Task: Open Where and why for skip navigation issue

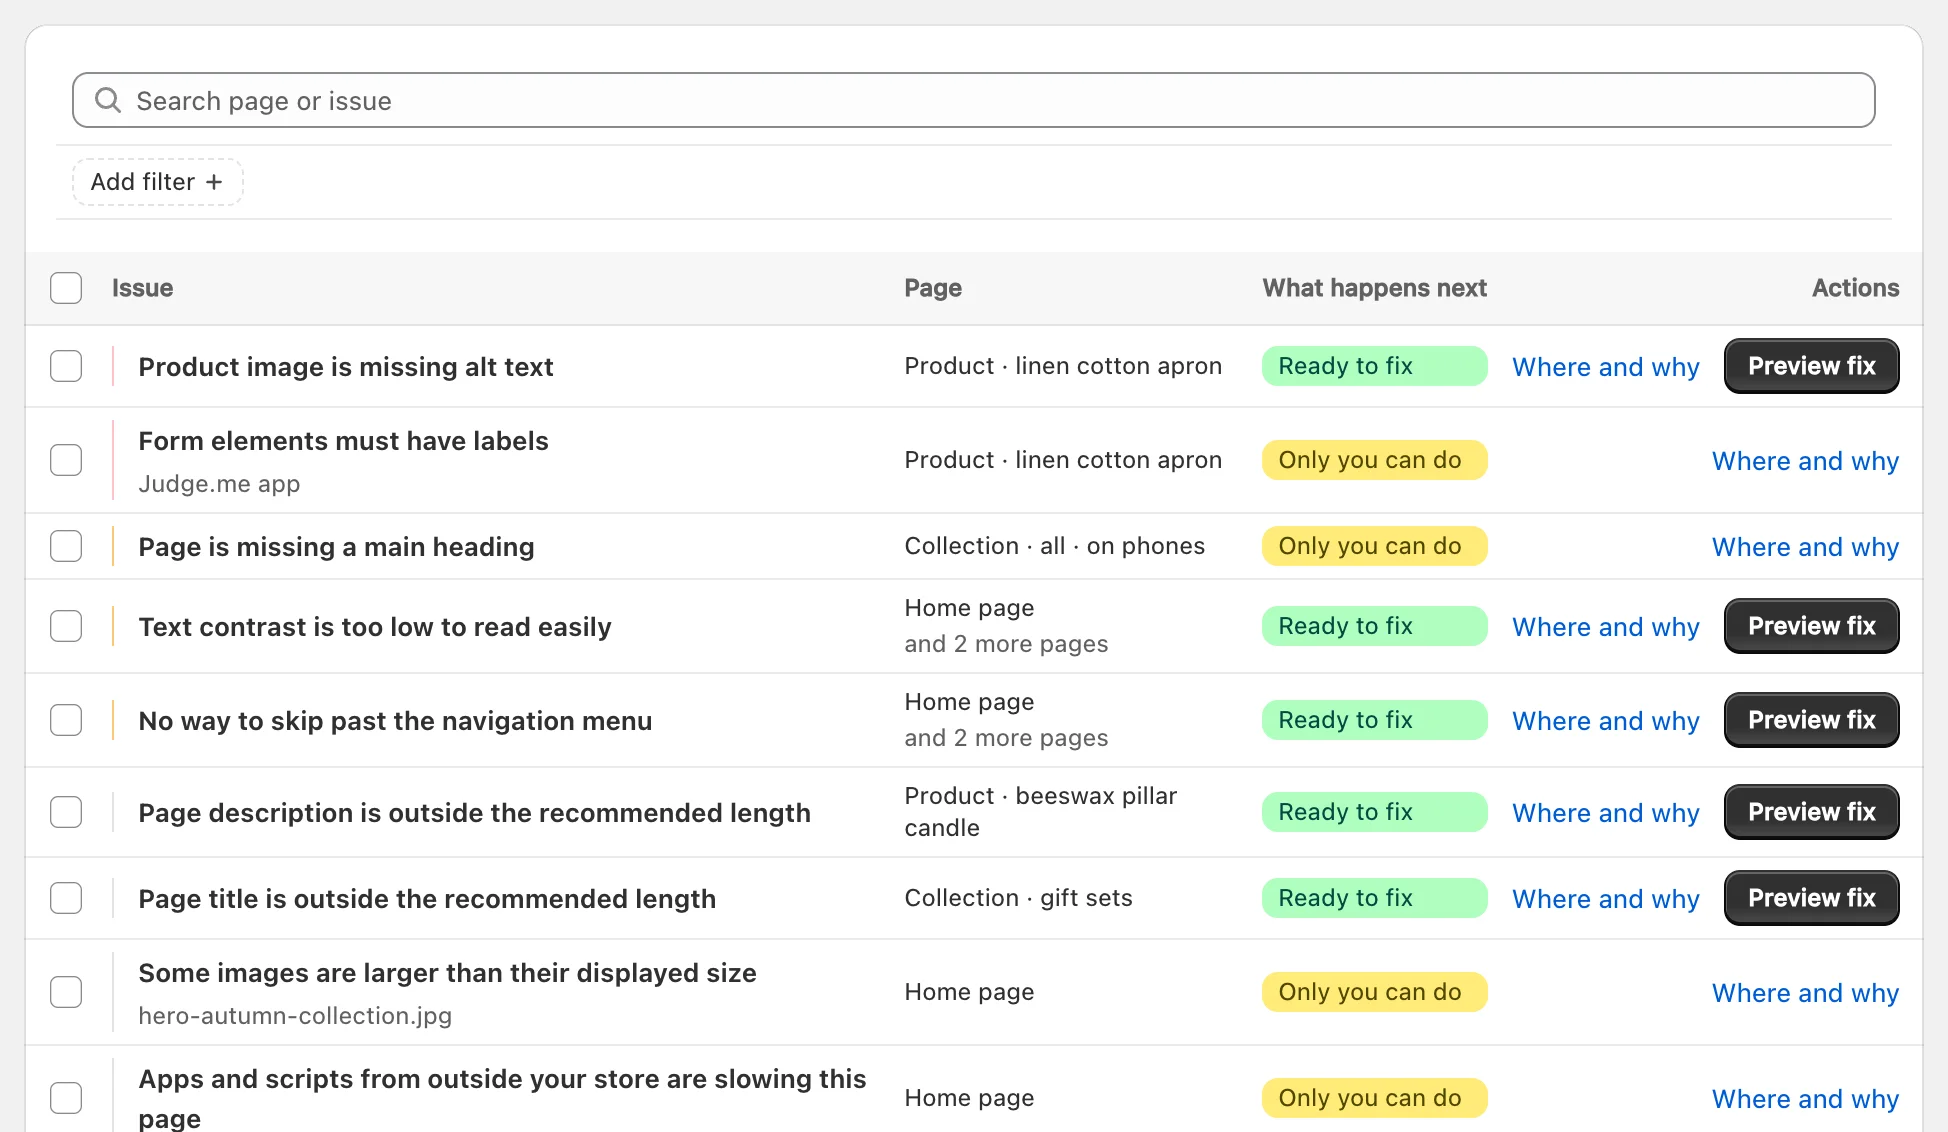Action: [x=1605, y=721]
